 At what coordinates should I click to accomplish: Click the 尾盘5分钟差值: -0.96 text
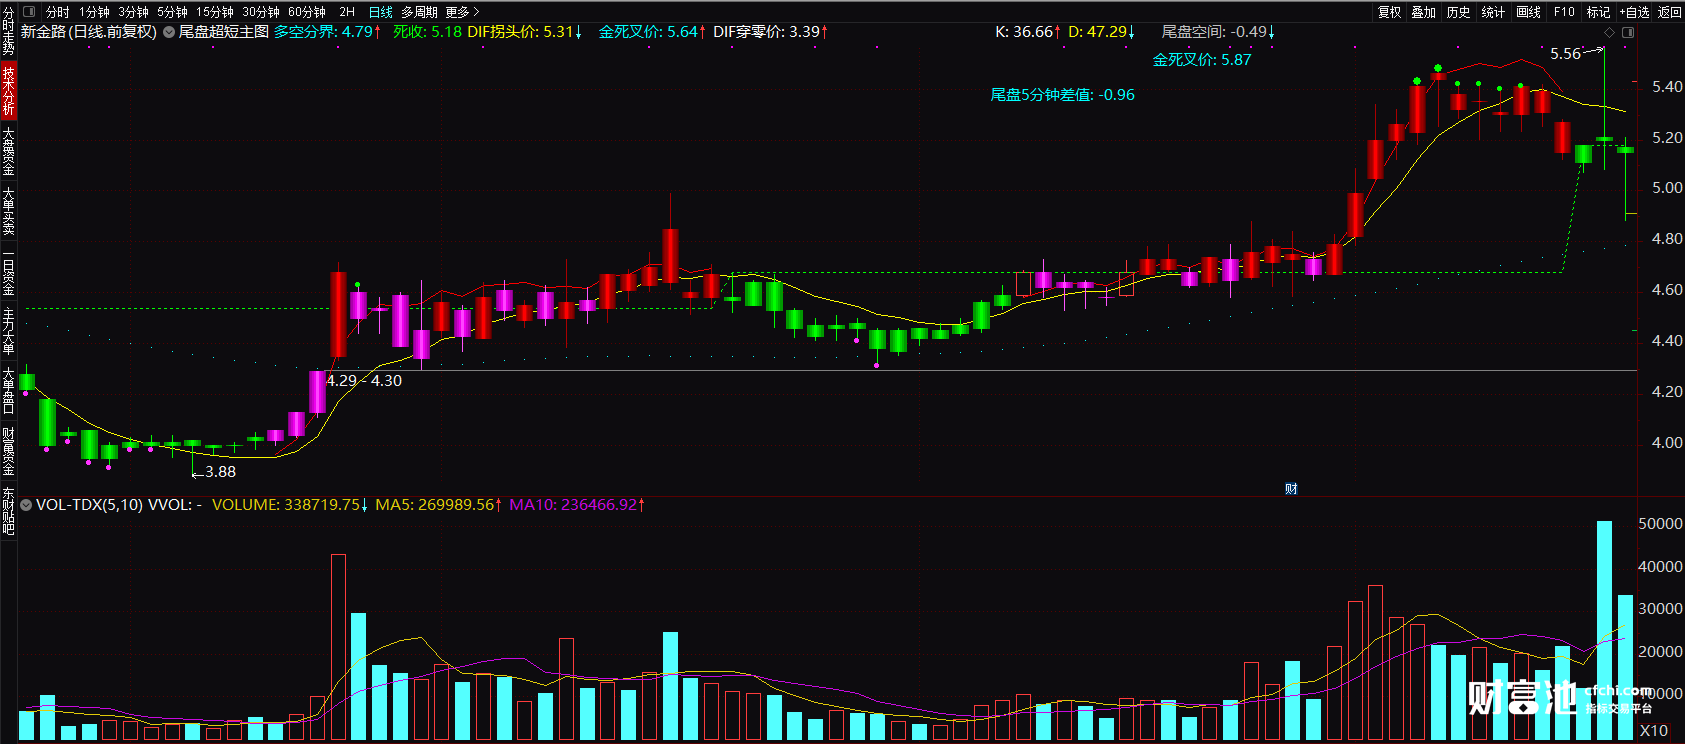pyautogui.click(x=1062, y=95)
